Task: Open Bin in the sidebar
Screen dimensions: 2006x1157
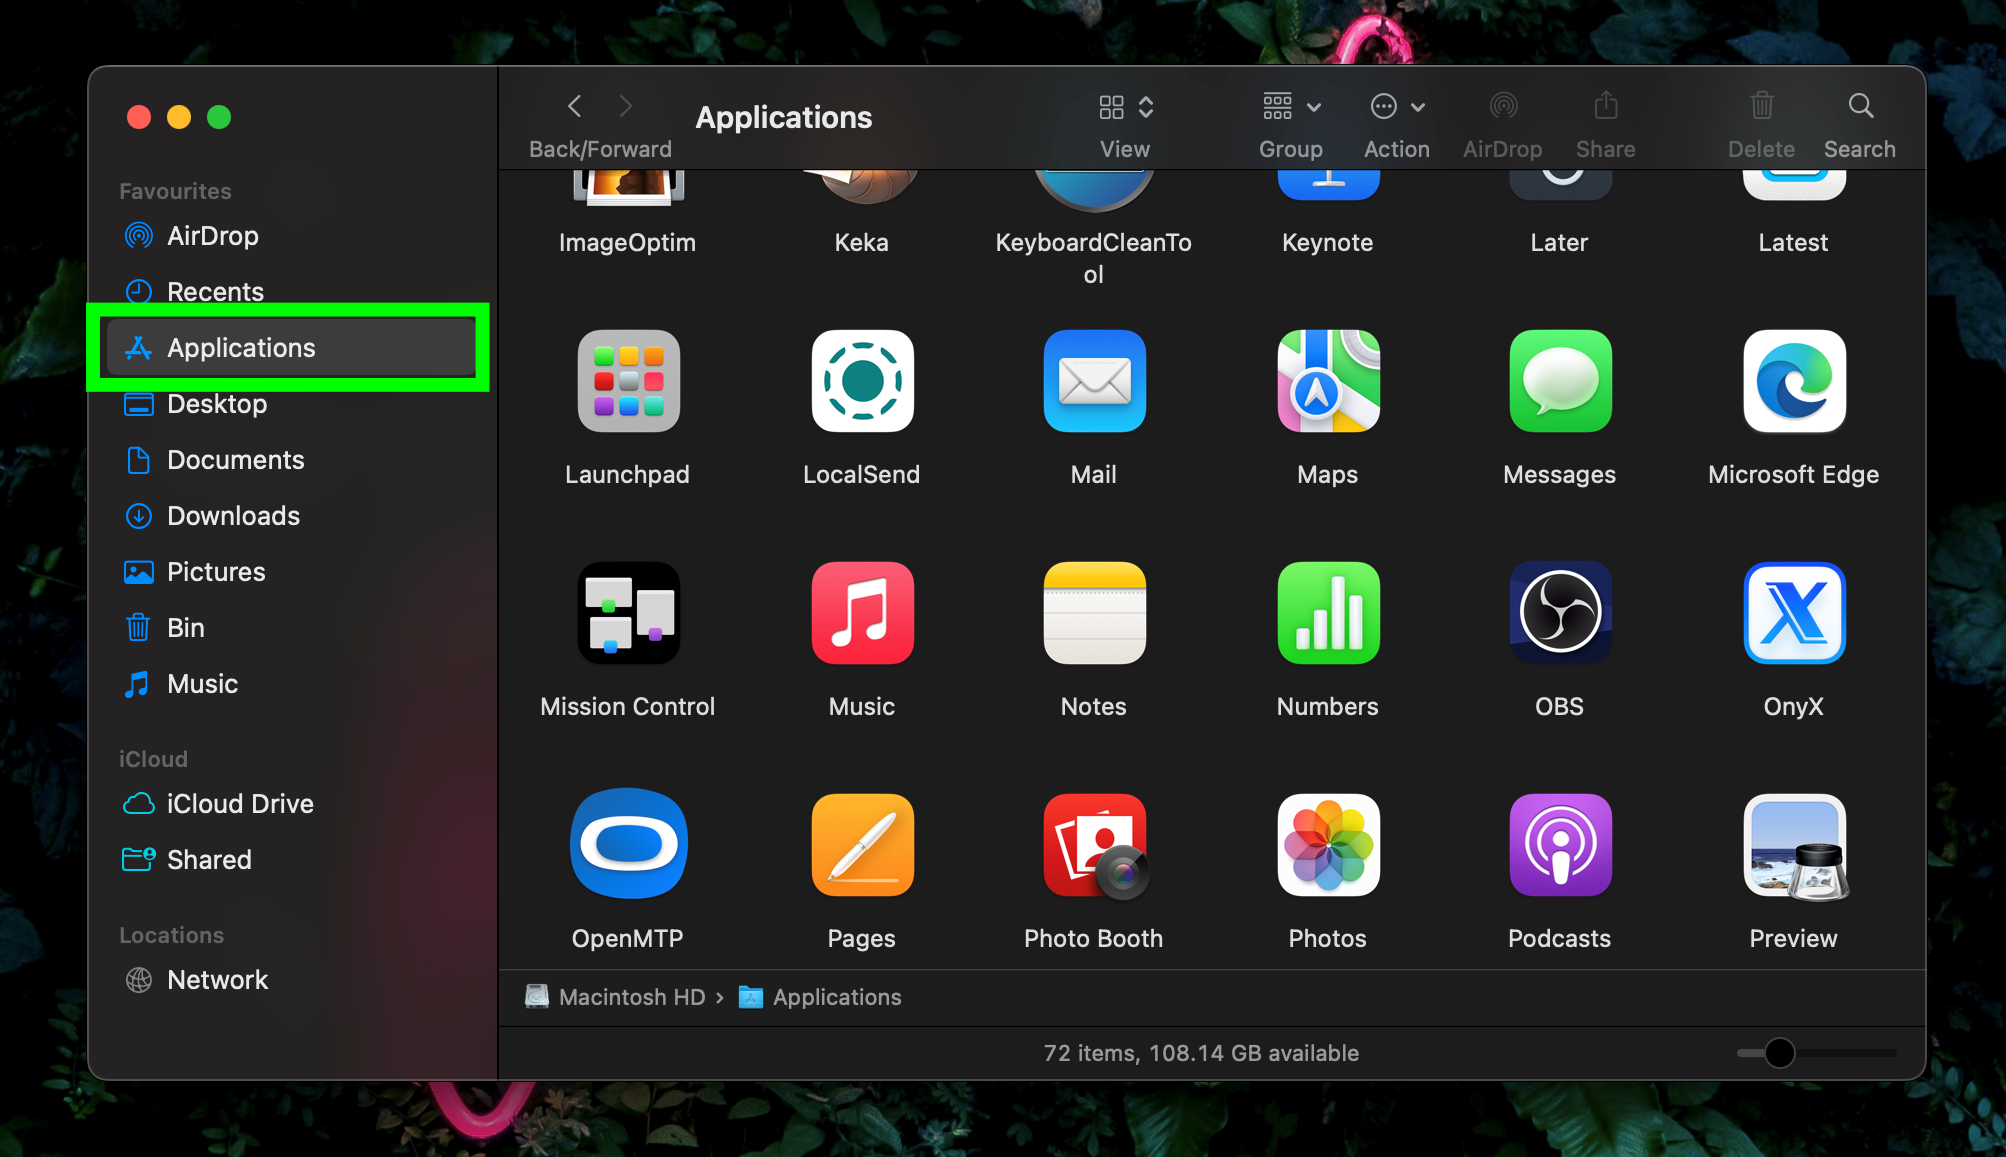Action: click(291, 628)
